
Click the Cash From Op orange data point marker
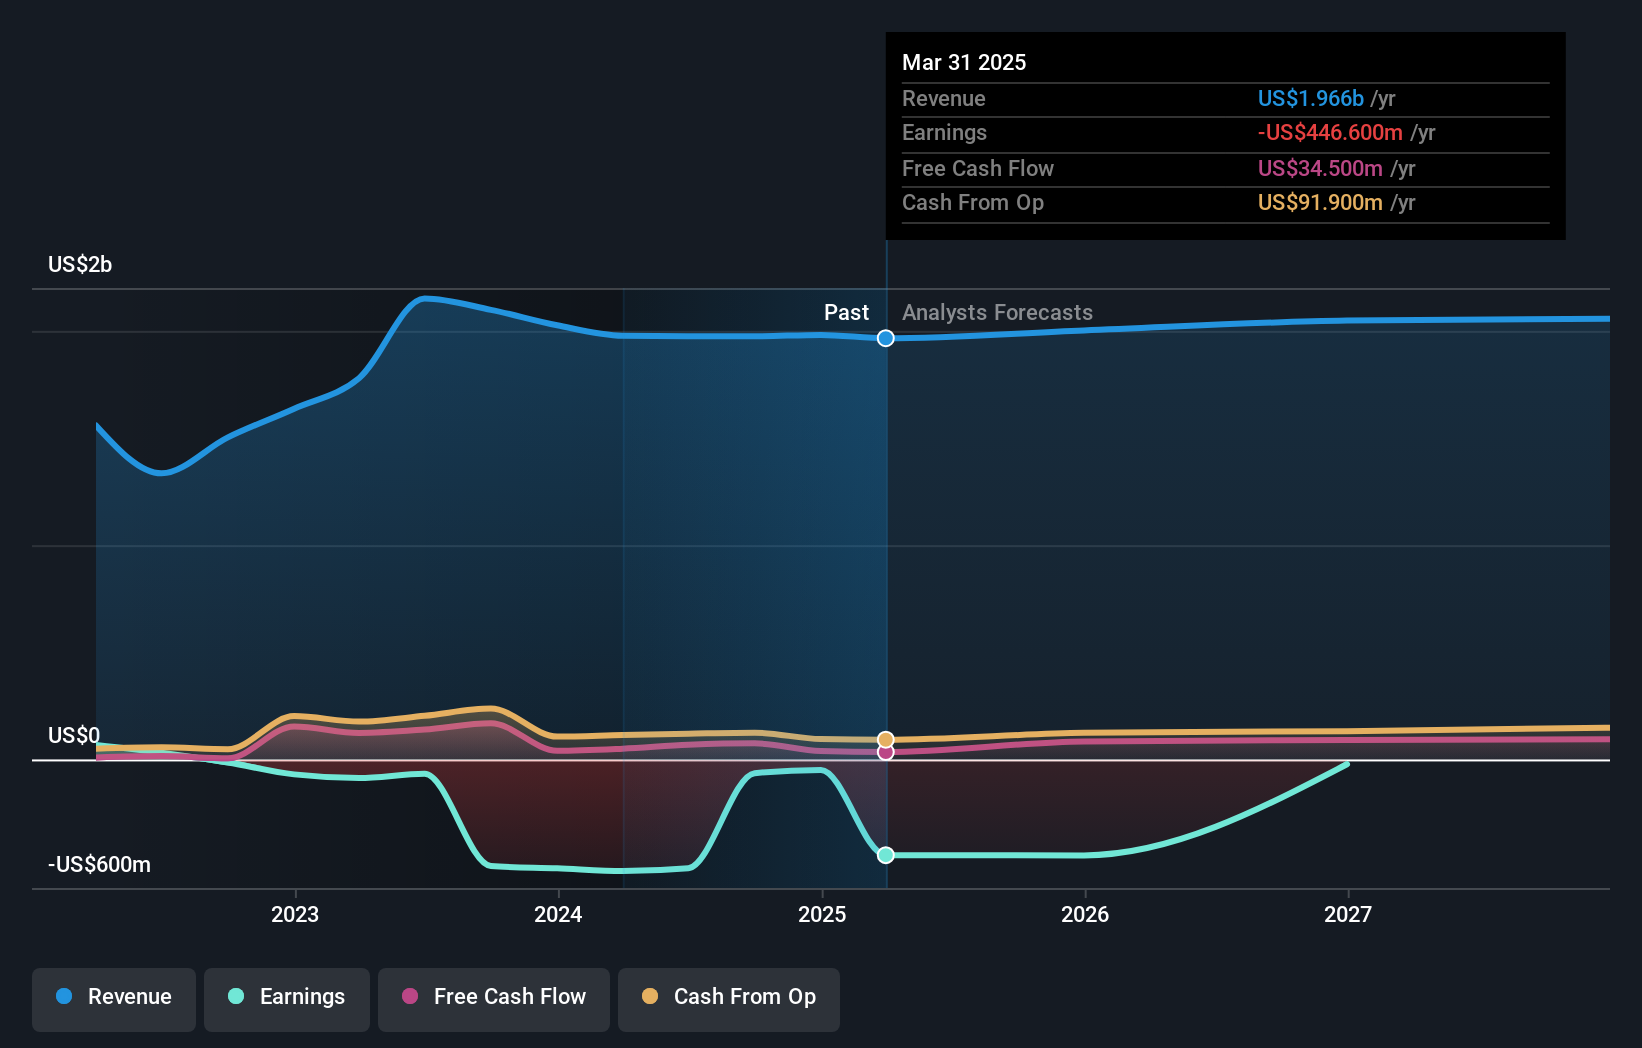[886, 740]
